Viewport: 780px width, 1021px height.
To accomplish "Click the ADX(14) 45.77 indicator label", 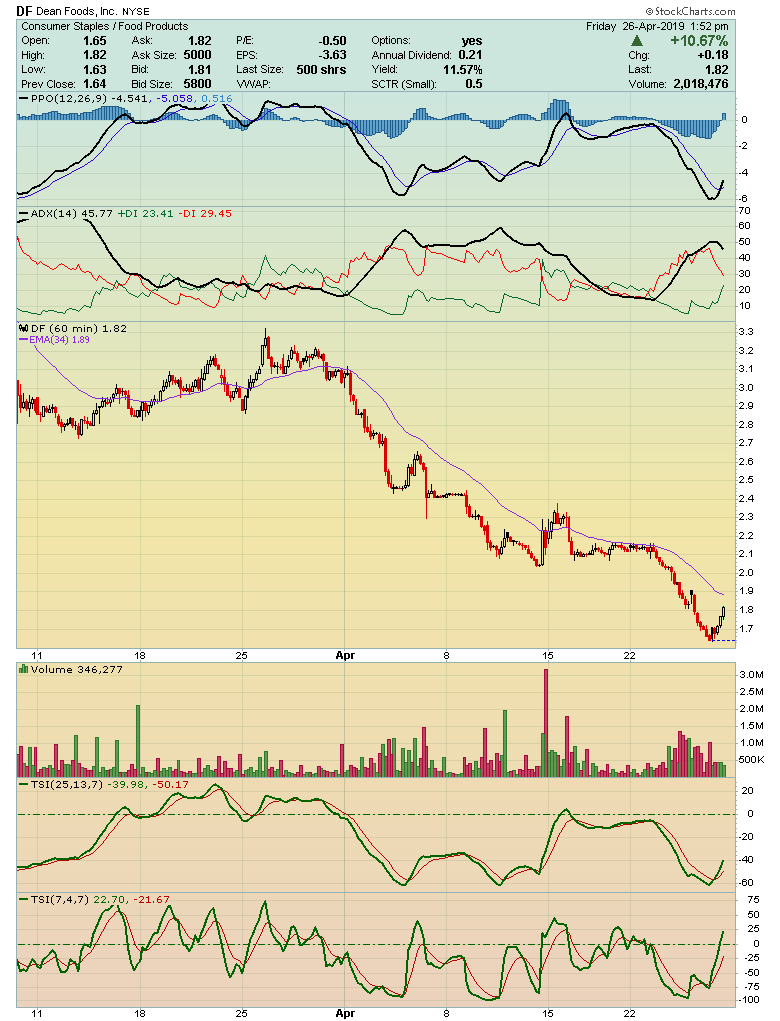I will click(x=72, y=214).
